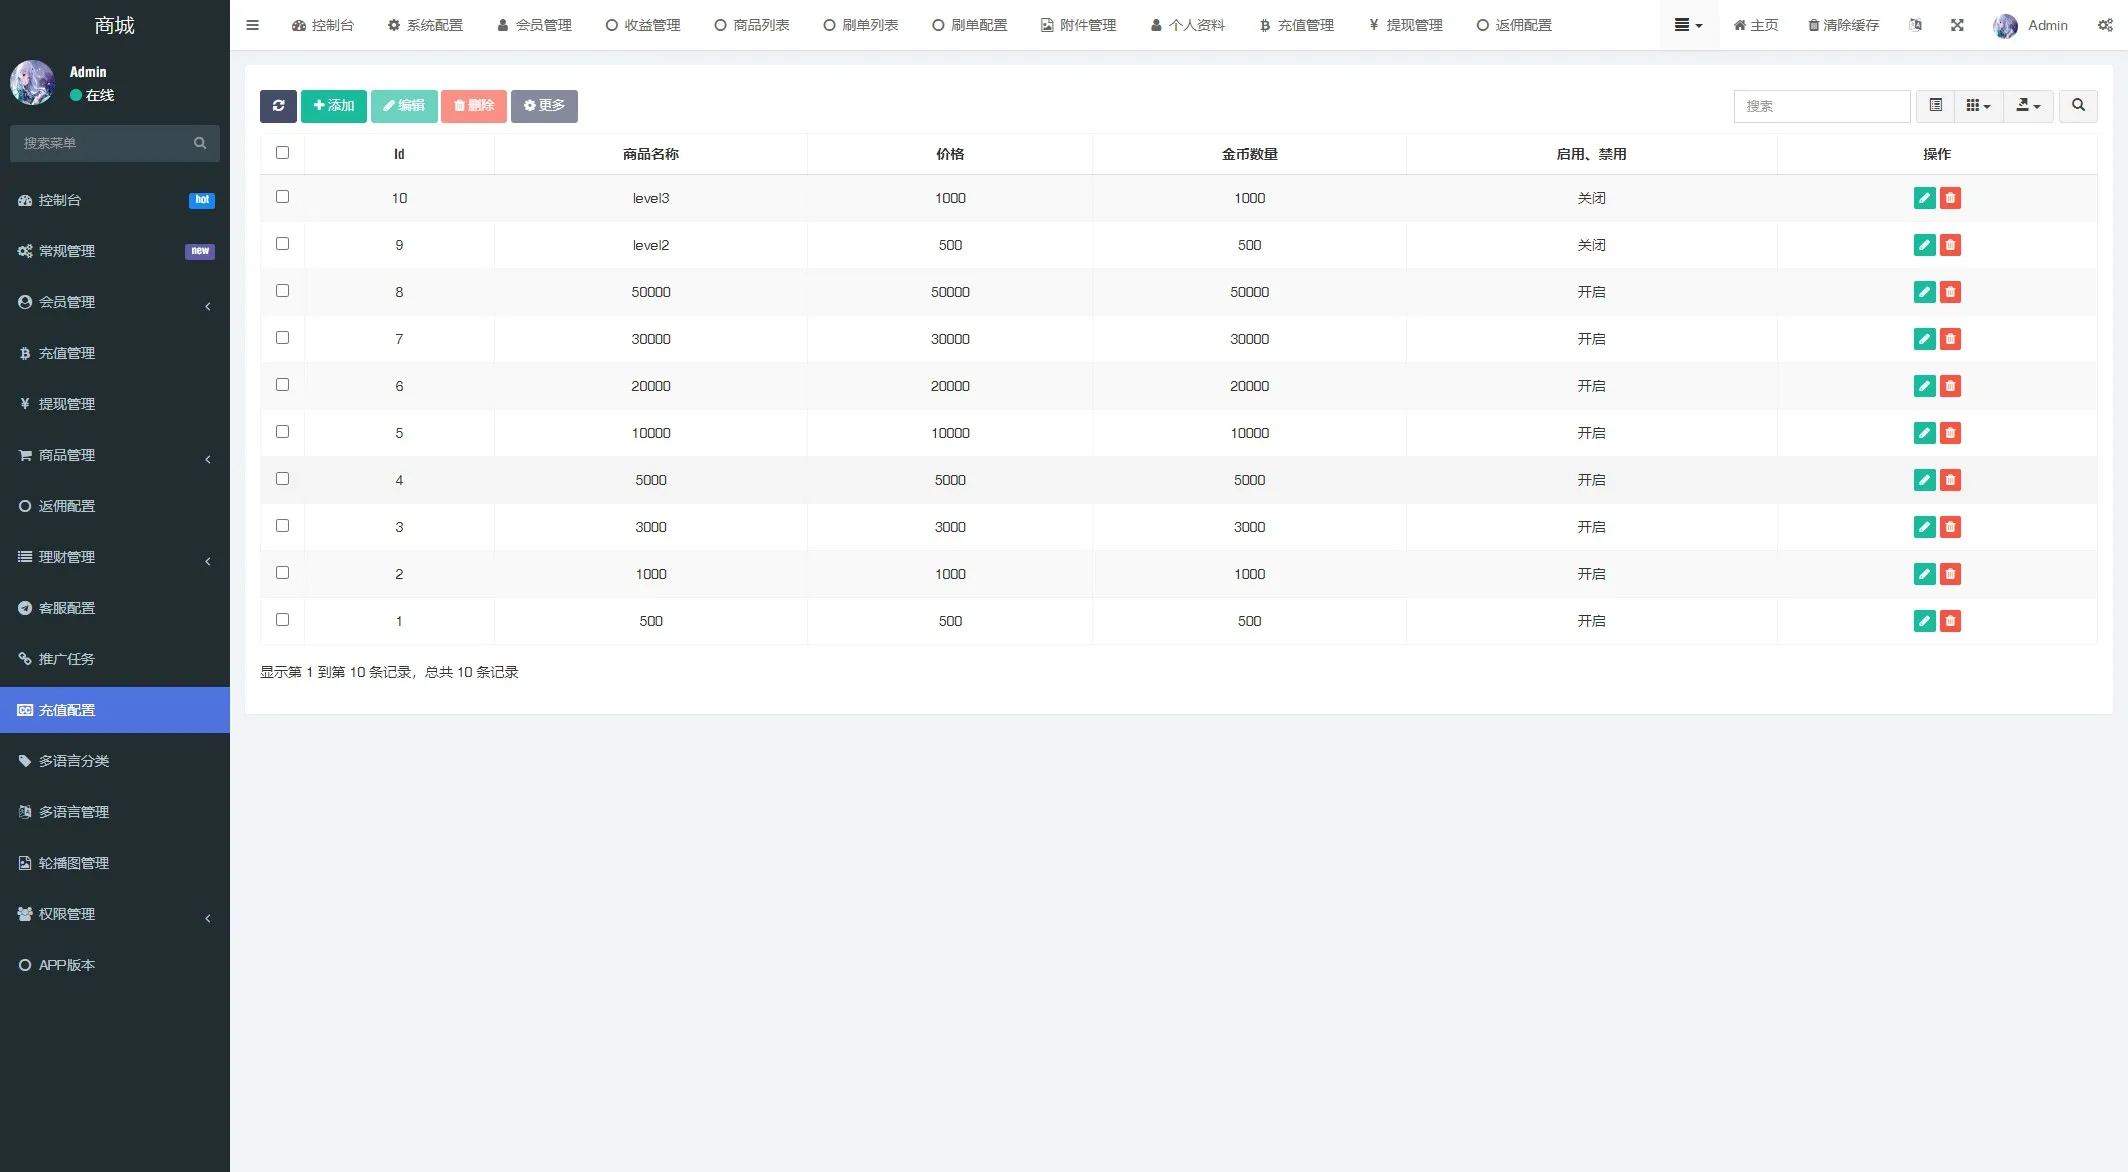Open 轮播图管理 in the sidebar
The height and width of the screenshot is (1172, 2128).
coord(73,863)
